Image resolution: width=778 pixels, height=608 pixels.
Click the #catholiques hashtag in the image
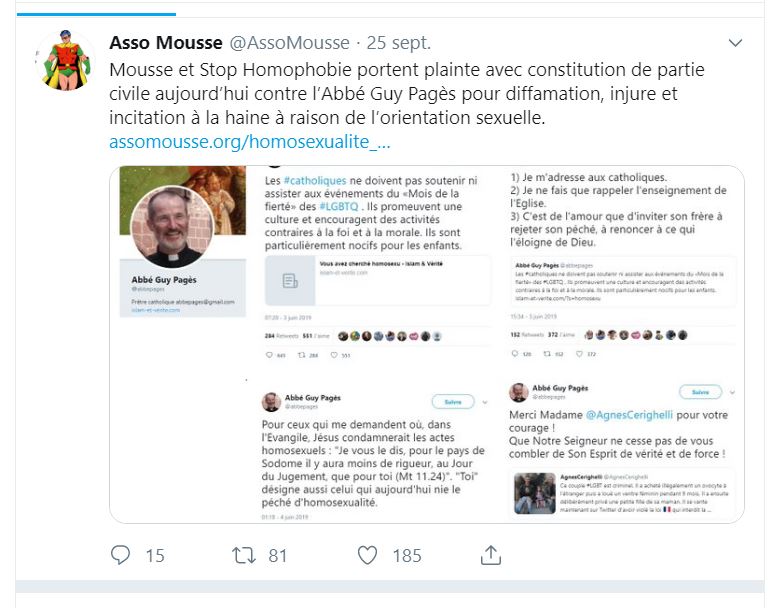pyautogui.click(x=315, y=181)
